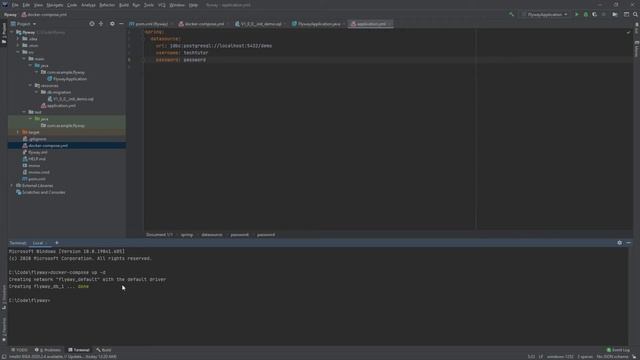Click the jdbc url line in the editor
This screenshot has width=640, height=360.
tap(214, 46)
